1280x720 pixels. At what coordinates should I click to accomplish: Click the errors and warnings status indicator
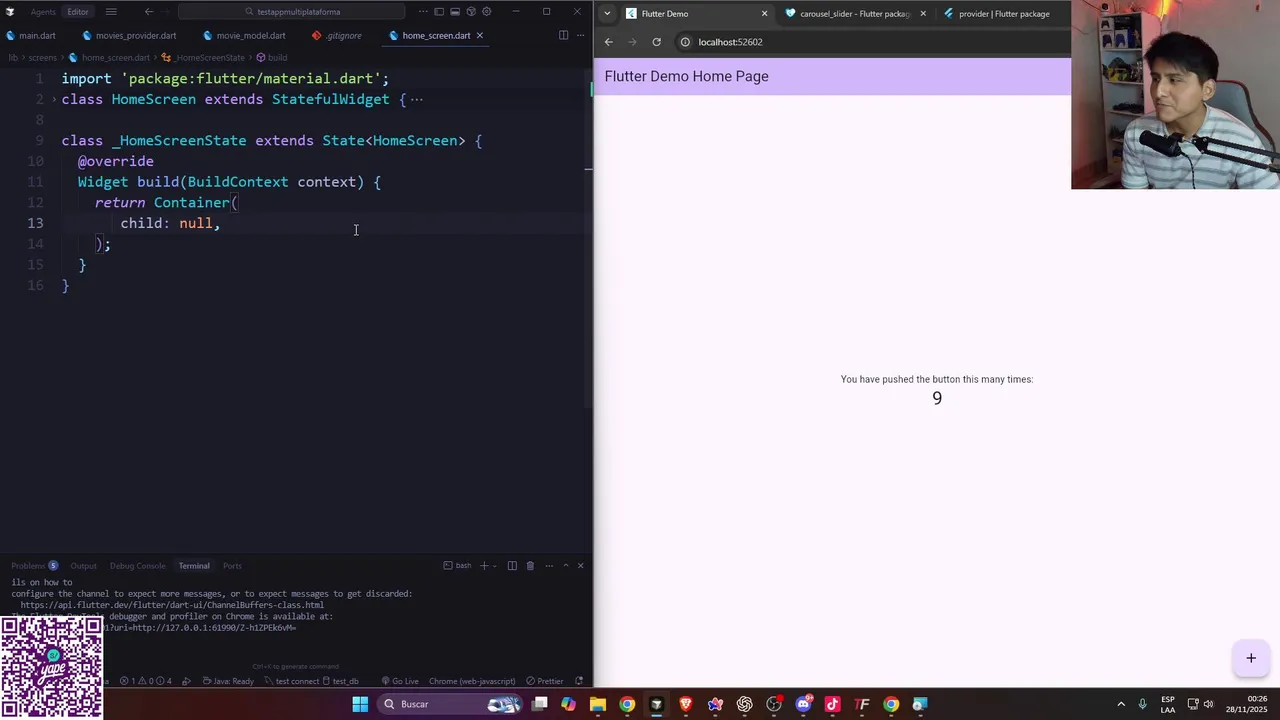[146, 681]
